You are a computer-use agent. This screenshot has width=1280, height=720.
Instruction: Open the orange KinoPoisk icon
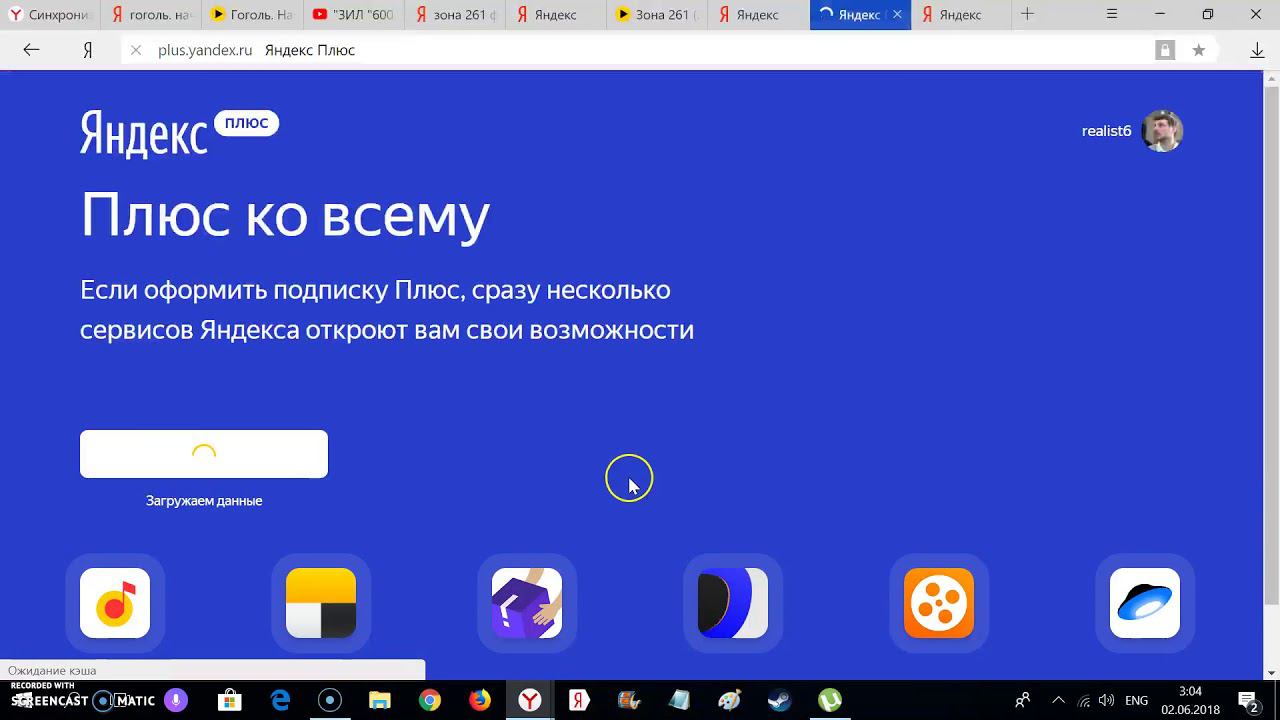click(x=939, y=603)
